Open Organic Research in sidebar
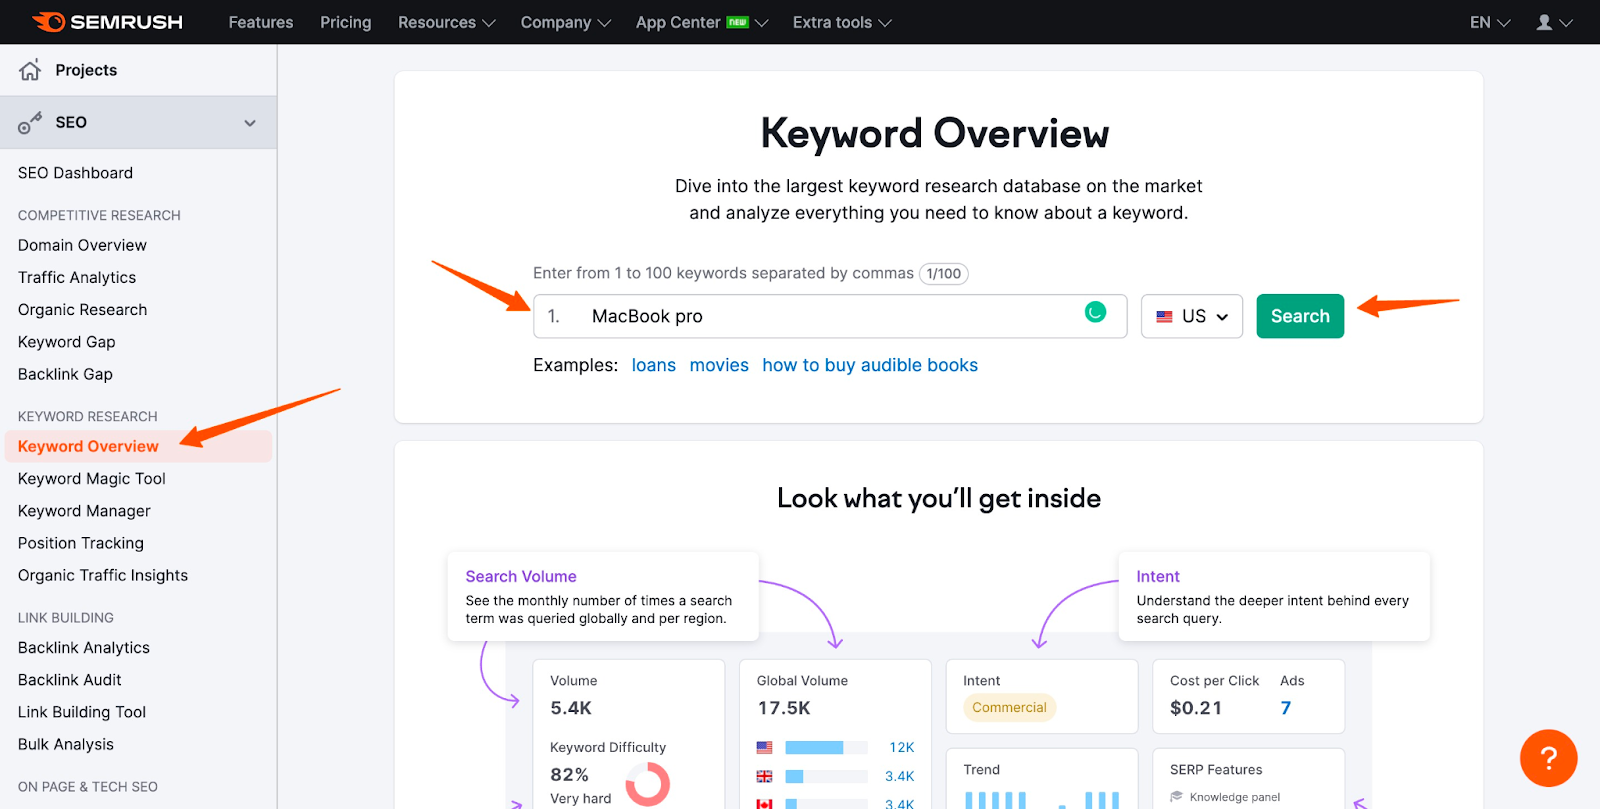 coord(82,310)
